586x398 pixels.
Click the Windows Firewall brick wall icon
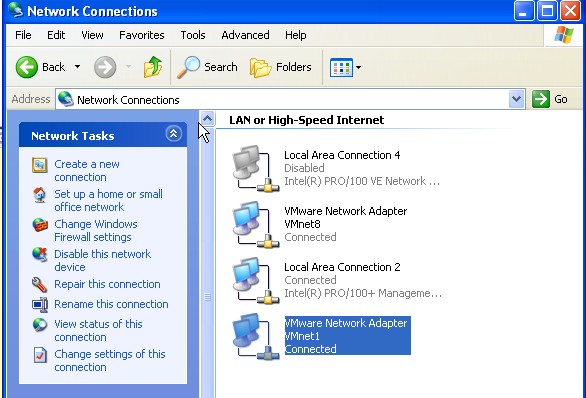[40, 225]
